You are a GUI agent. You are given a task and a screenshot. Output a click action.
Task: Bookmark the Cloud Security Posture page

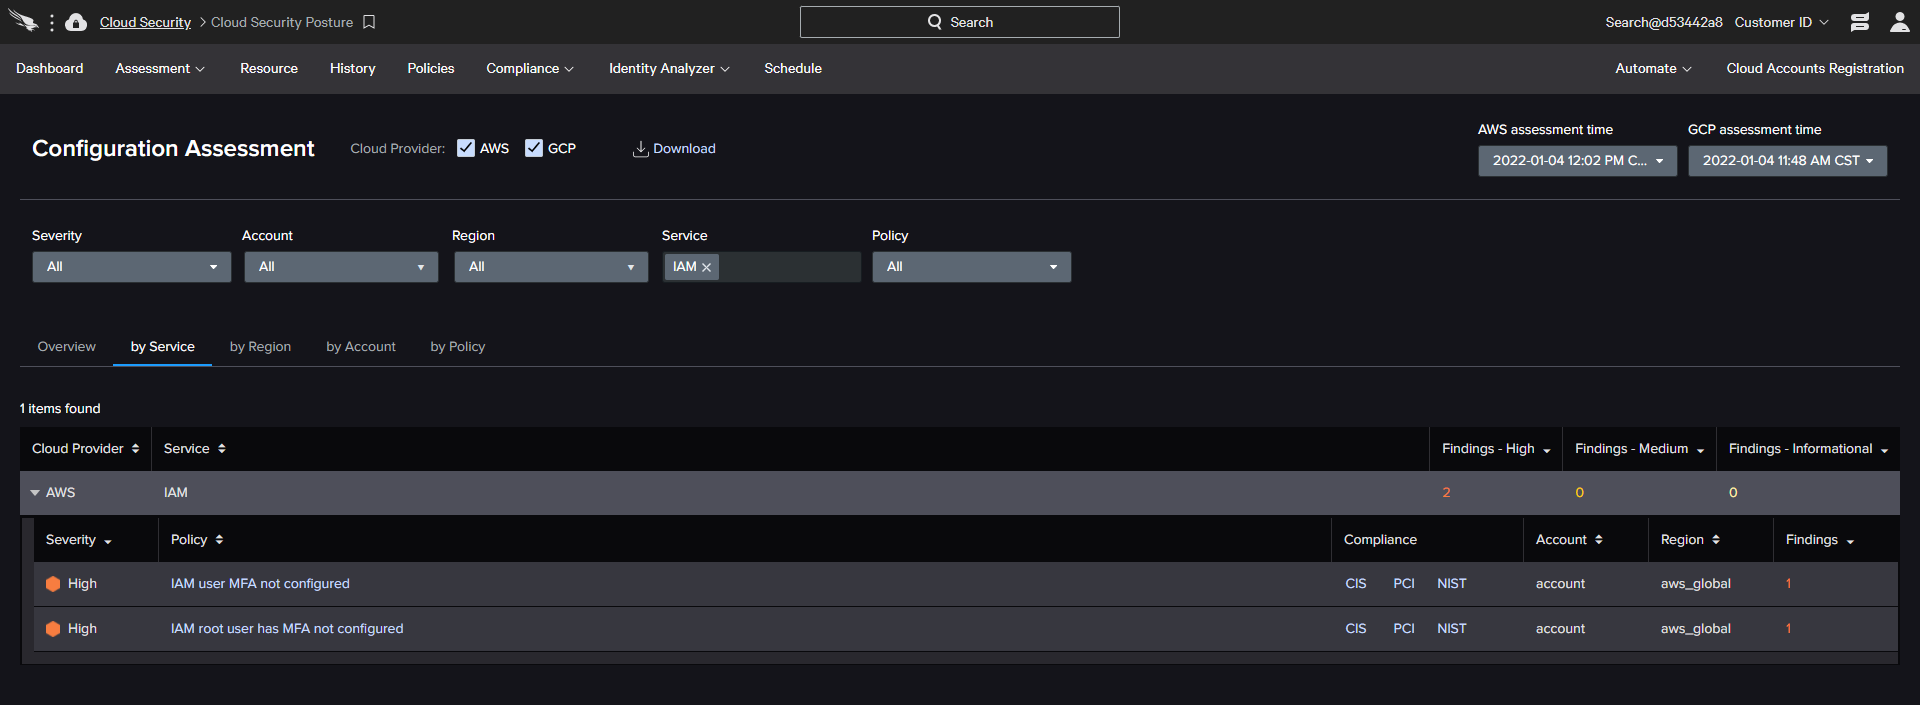pyautogui.click(x=369, y=22)
